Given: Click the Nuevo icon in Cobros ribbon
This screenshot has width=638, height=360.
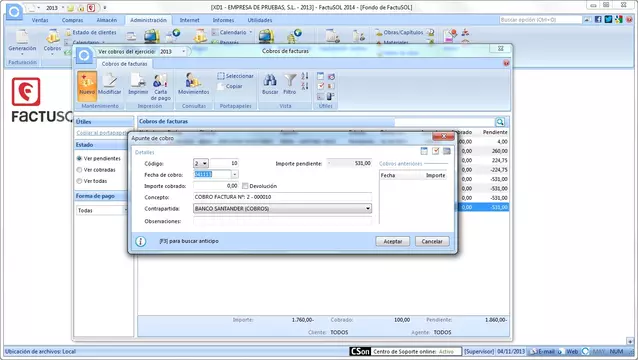Looking at the screenshot, I should (87, 85).
